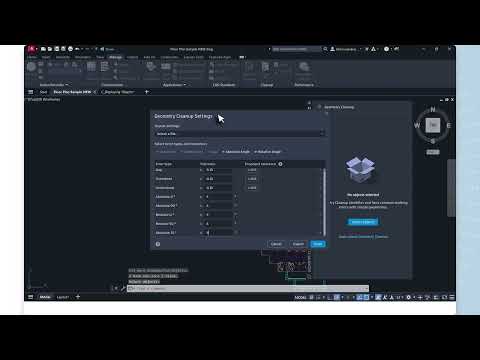Viewport: 480px width, 360px height.
Task: Select the Manage ribbon tab
Action: 116,57
